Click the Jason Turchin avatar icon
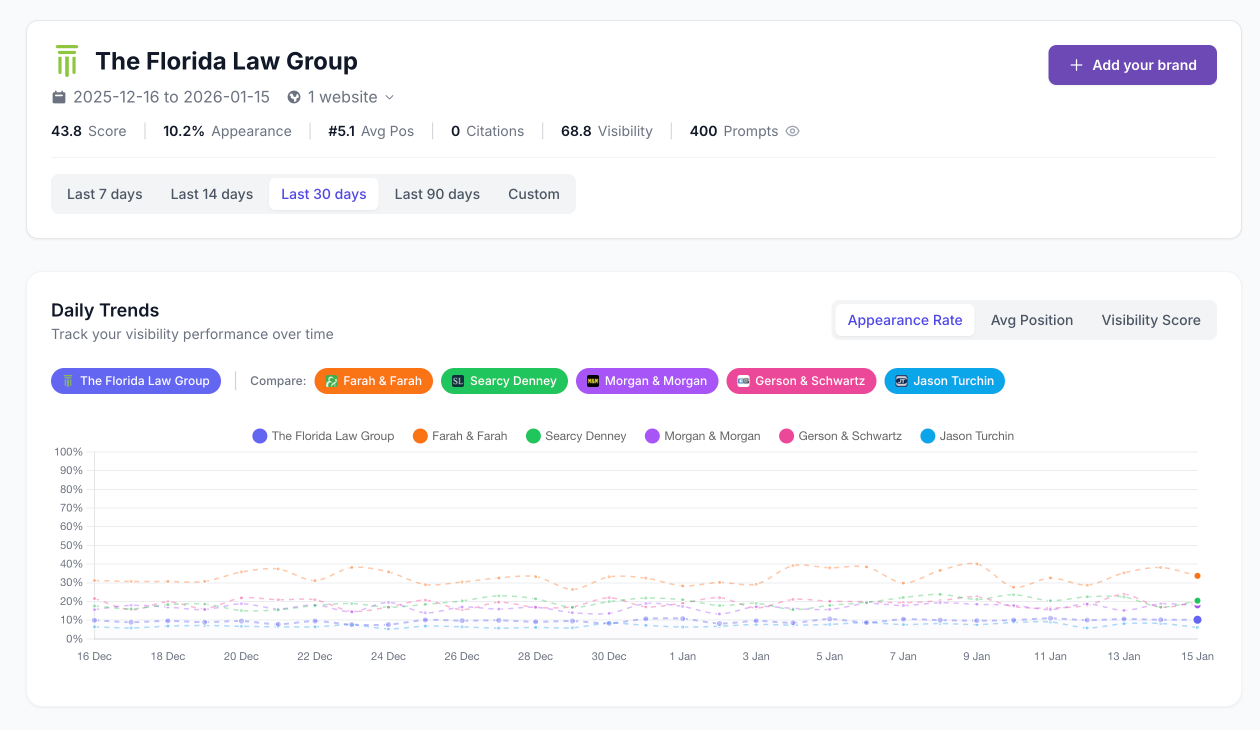 (901, 381)
